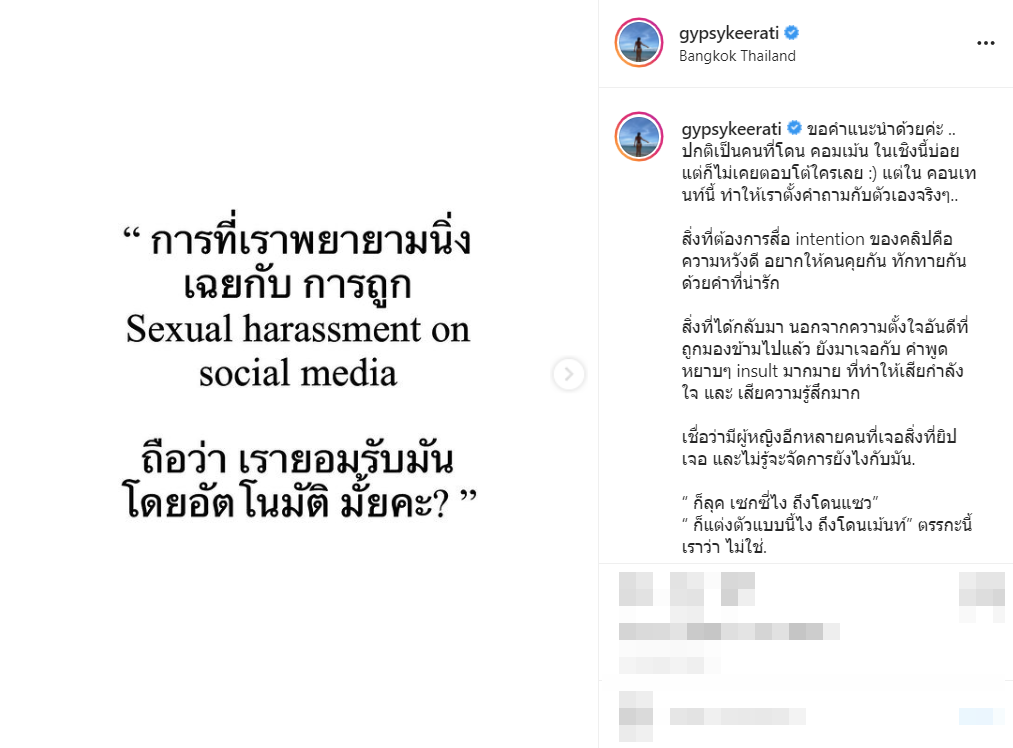Like the post with blurred heart icon
Screen dimensions: 1013x748
635,588
